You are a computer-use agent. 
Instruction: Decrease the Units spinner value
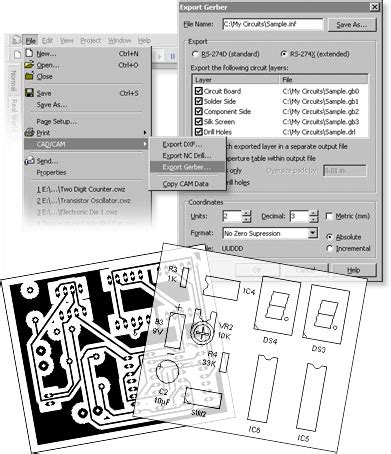click(x=246, y=219)
